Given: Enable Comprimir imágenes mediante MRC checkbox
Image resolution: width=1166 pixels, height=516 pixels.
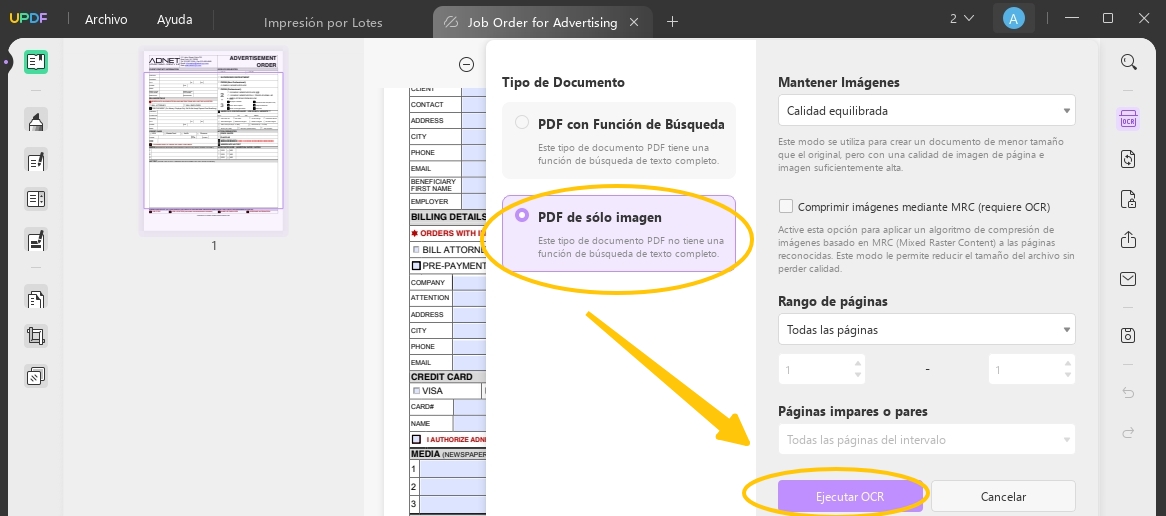Looking at the screenshot, I should [785, 206].
